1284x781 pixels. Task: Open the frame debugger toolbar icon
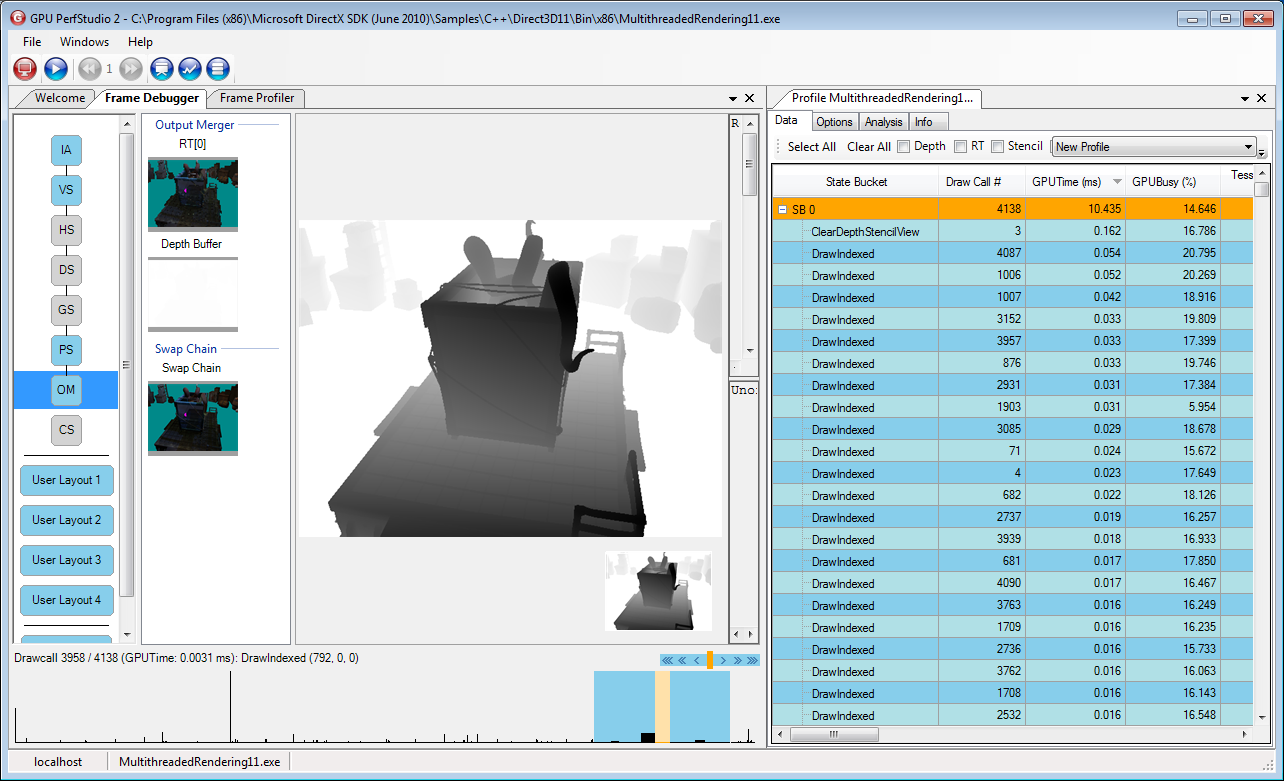[x=162, y=69]
